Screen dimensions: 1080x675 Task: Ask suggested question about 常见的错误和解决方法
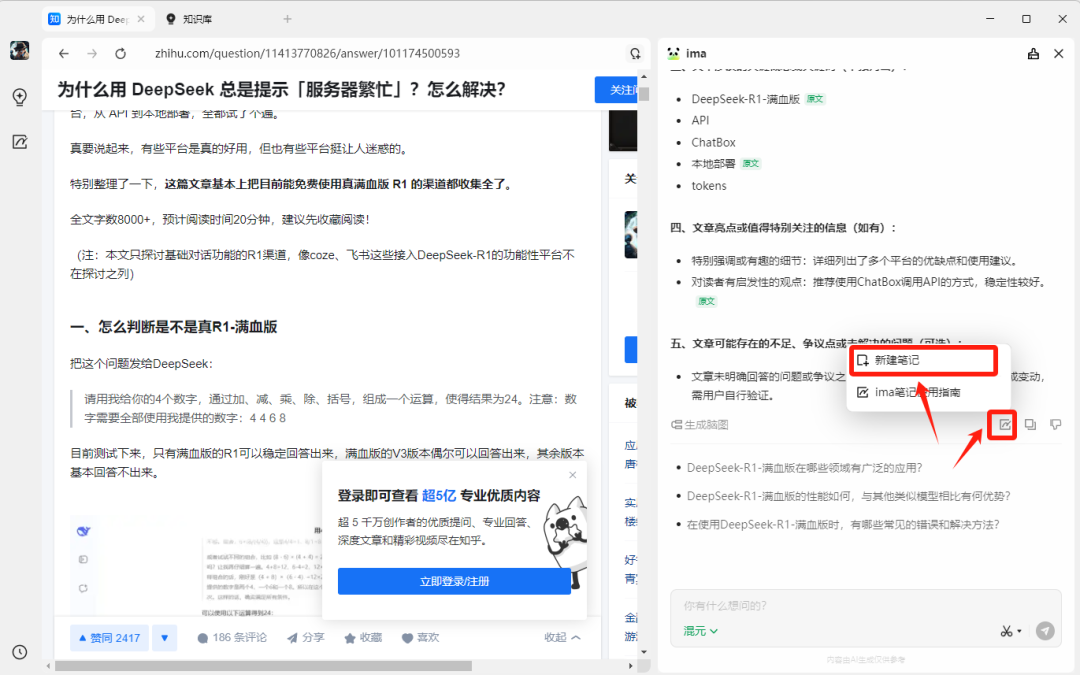coord(843,524)
